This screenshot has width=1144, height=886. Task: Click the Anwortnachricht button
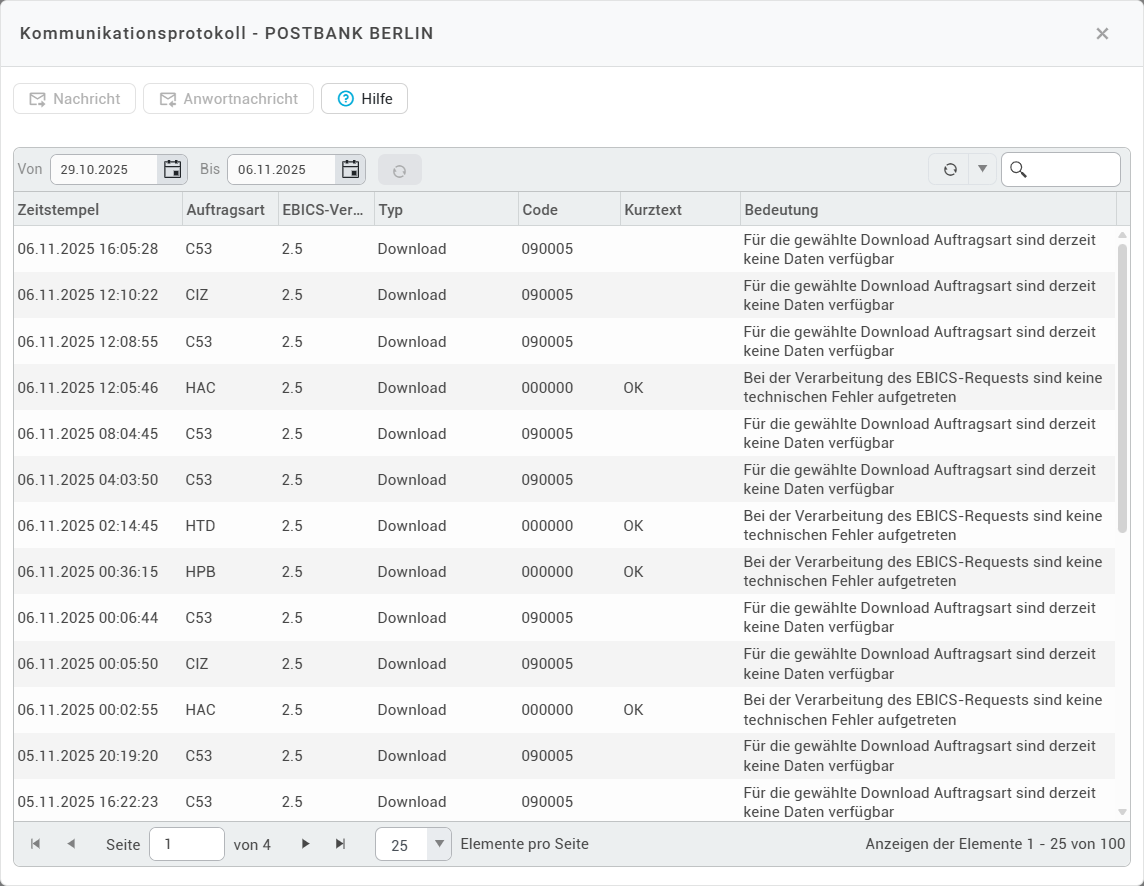pyautogui.click(x=228, y=99)
